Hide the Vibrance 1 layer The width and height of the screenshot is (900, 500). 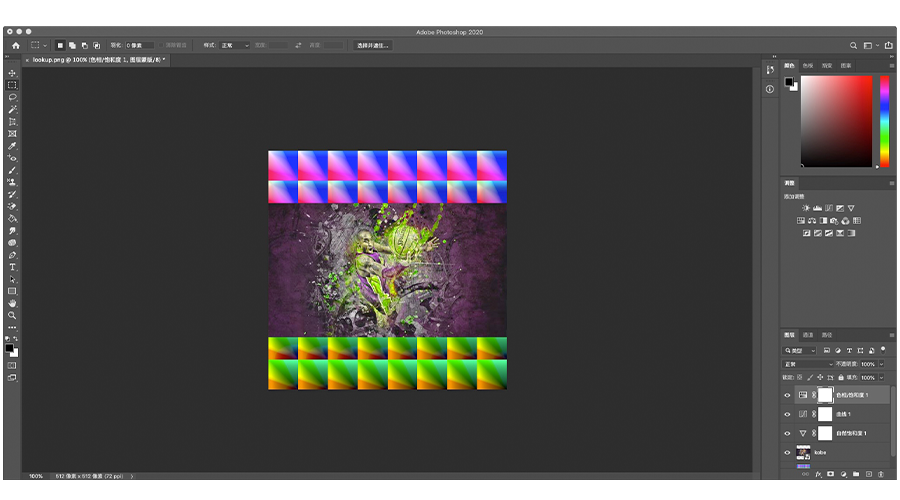coord(788,433)
